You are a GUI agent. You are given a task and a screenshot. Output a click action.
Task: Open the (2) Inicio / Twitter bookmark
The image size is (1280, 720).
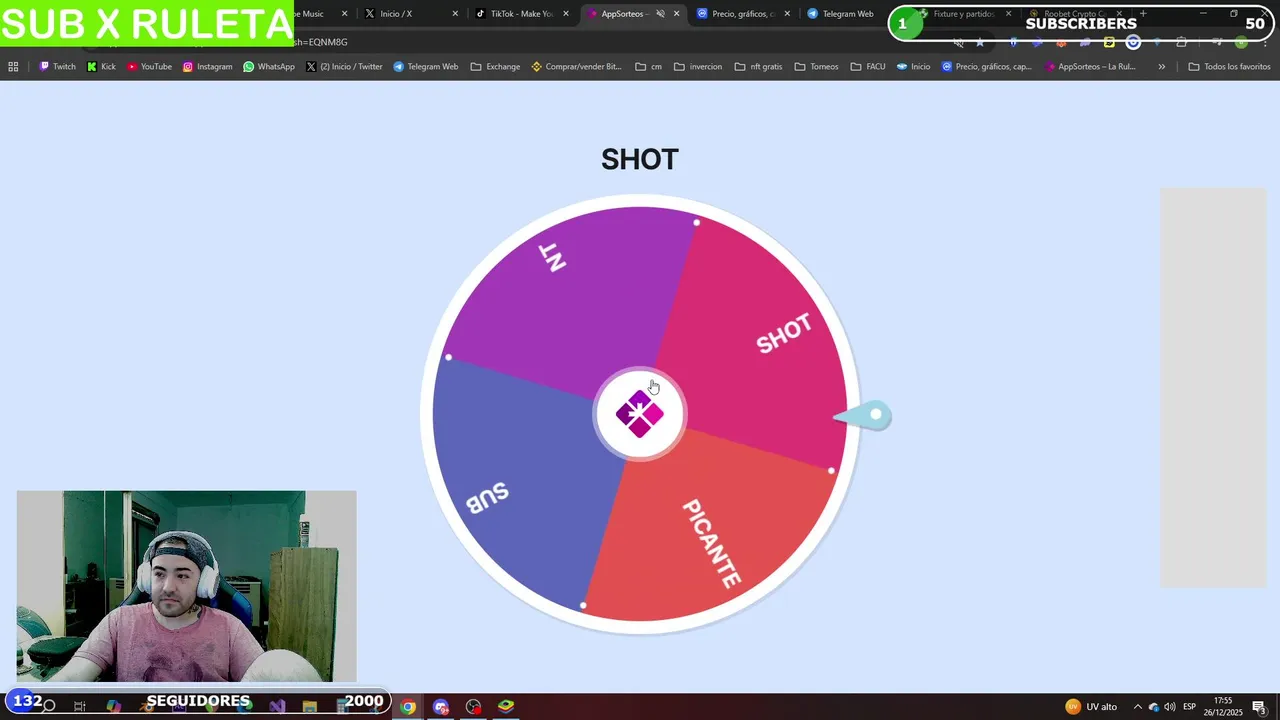[344, 67]
